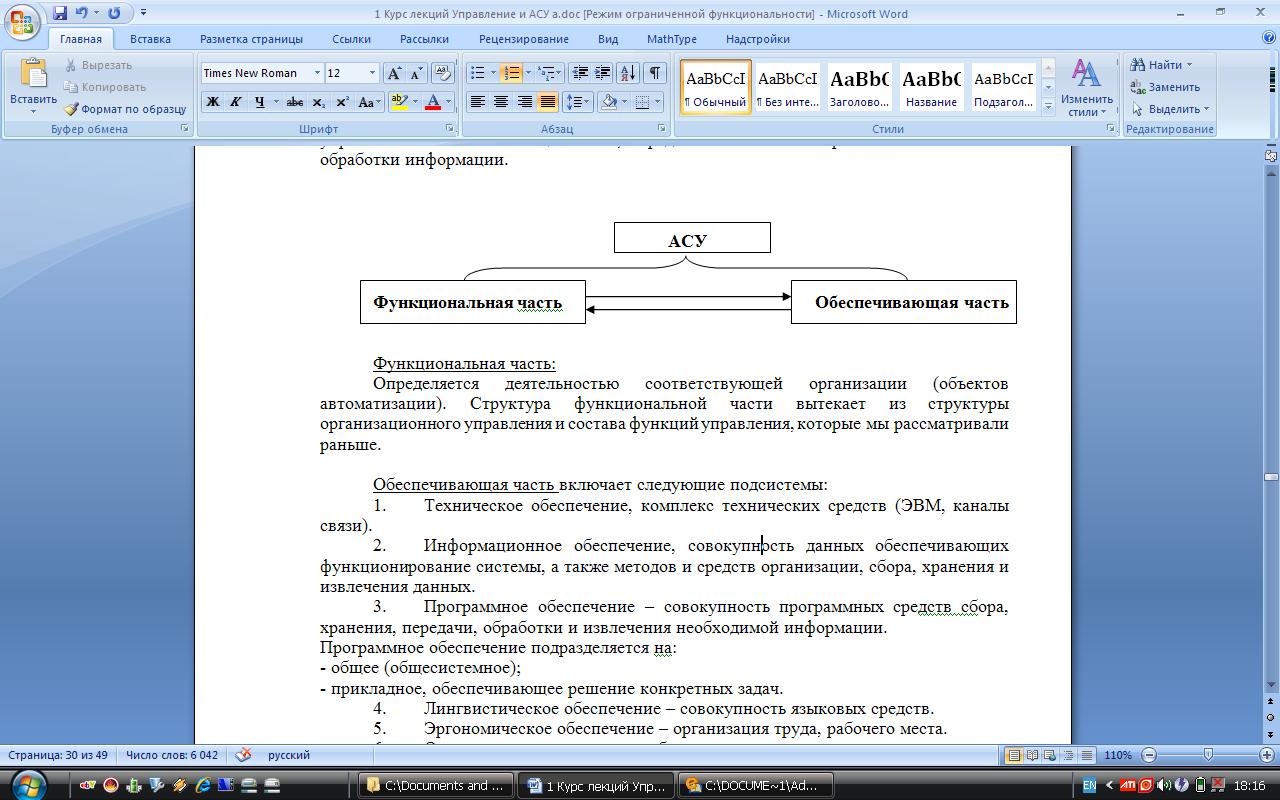Viewport: 1280px width, 800px height.
Task: Open the change case Aa menu
Action: tap(367, 102)
